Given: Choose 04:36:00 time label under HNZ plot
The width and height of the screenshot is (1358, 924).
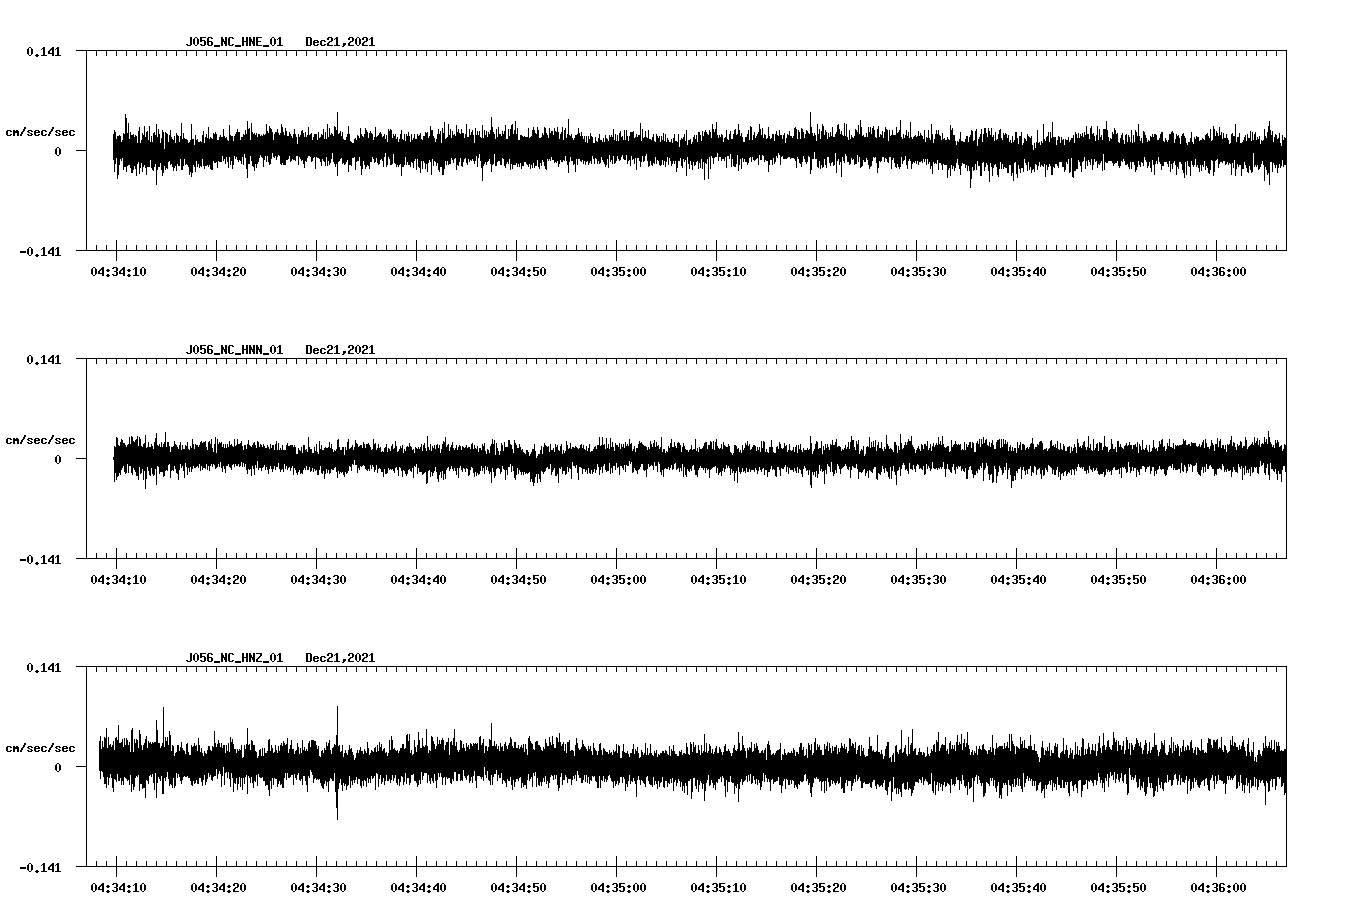Looking at the screenshot, I should 1218,888.
